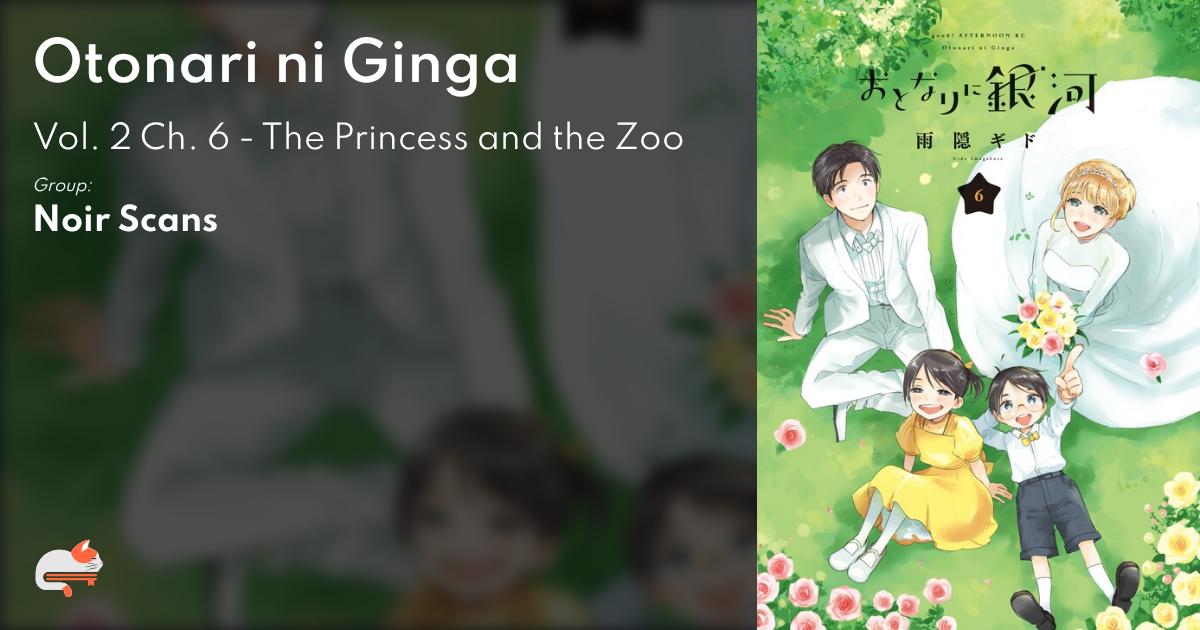Viewport: 1200px width, 630px height.
Task: Open the Noir Scans group link
Action: click(x=126, y=220)
